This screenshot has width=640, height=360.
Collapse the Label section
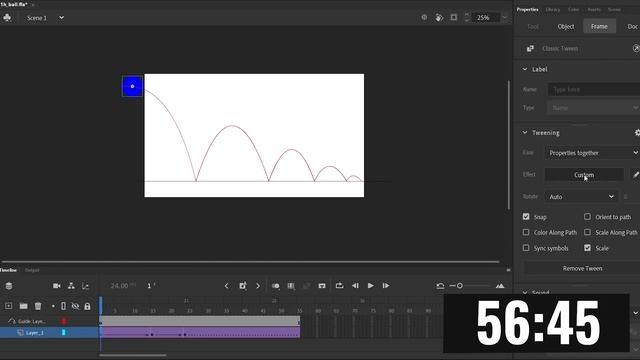[x=525, y=69]
